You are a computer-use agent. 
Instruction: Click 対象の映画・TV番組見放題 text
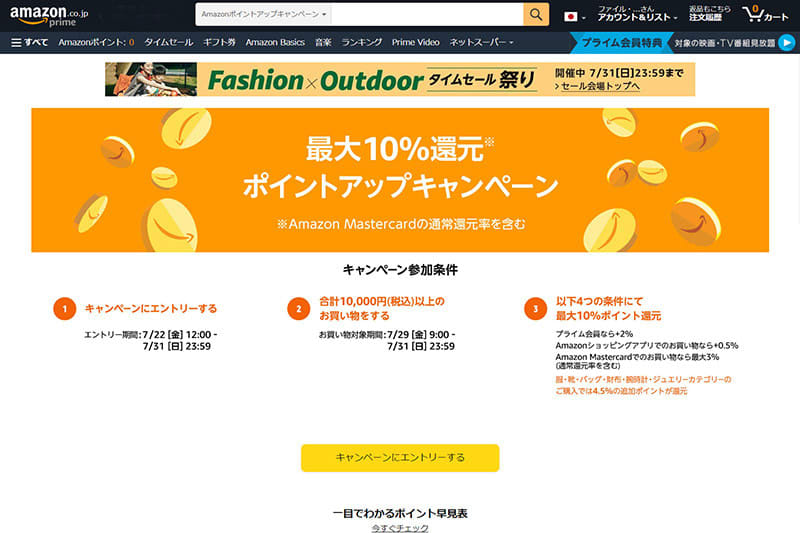click(x=724, y=43)
